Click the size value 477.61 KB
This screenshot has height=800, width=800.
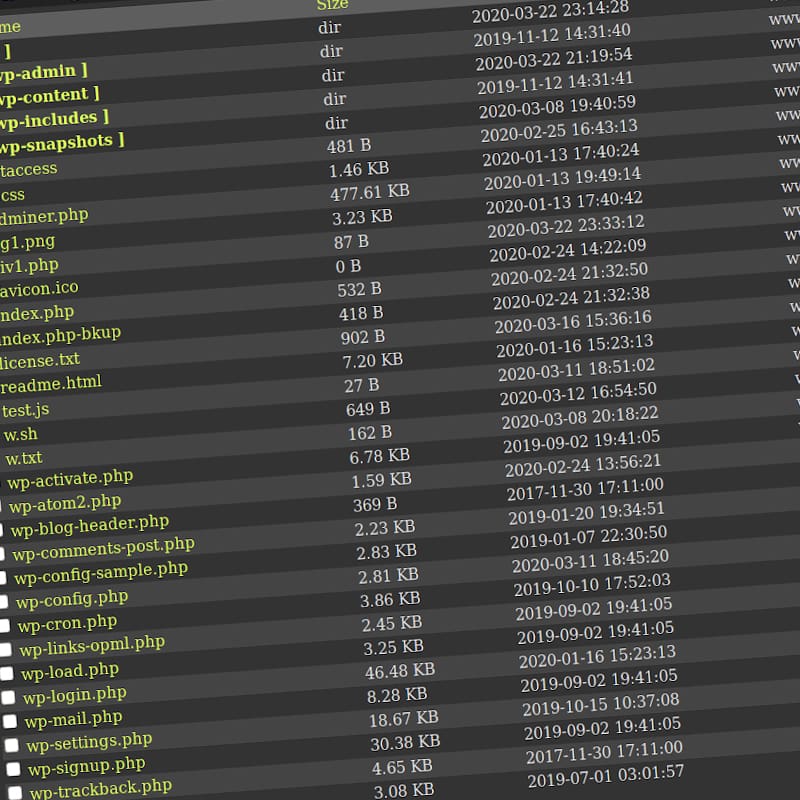click(x=370, y=192)
